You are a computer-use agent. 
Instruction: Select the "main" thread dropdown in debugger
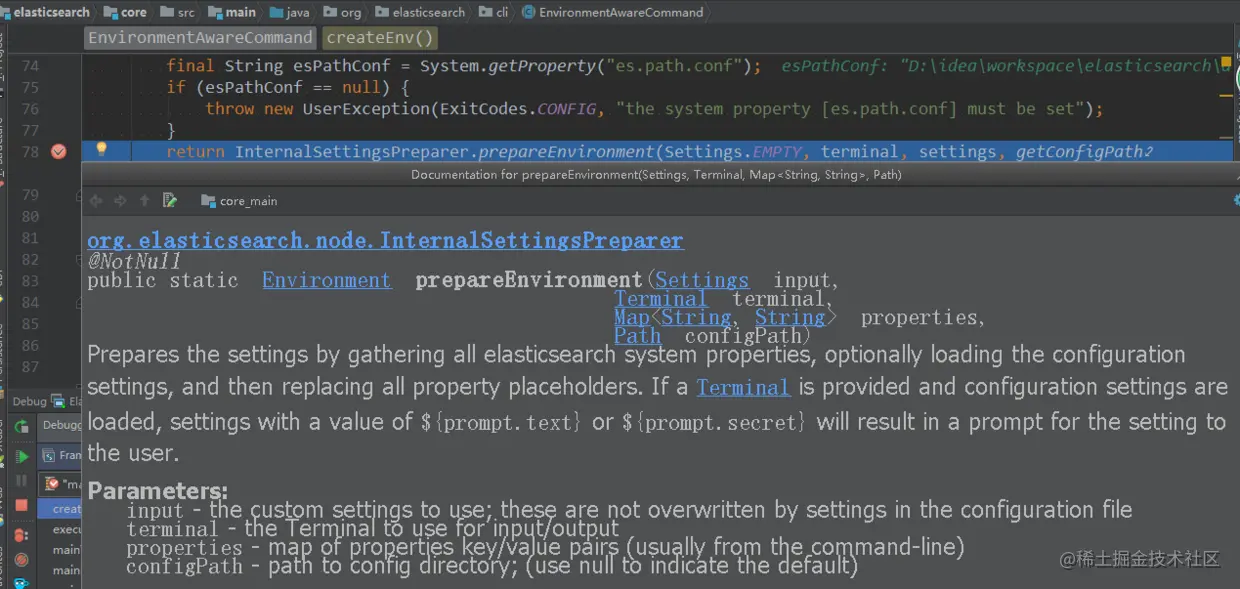pyautogui.click(x=61, y=484)
